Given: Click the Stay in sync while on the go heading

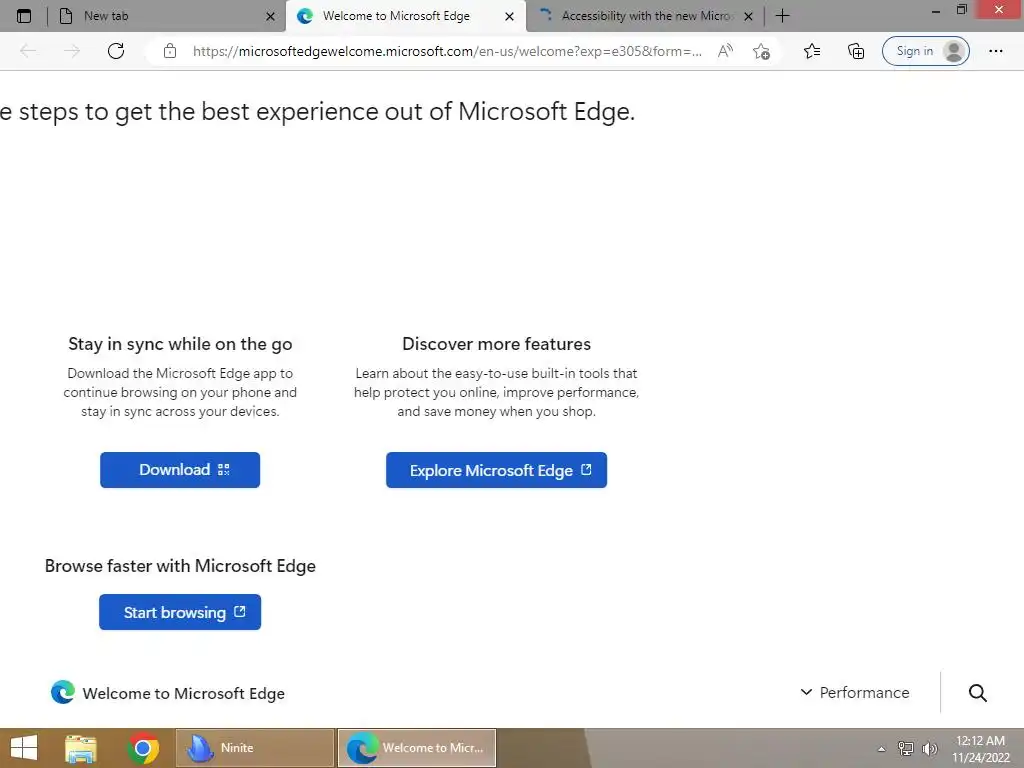Looking at the screenshot, I should (180, 344).
